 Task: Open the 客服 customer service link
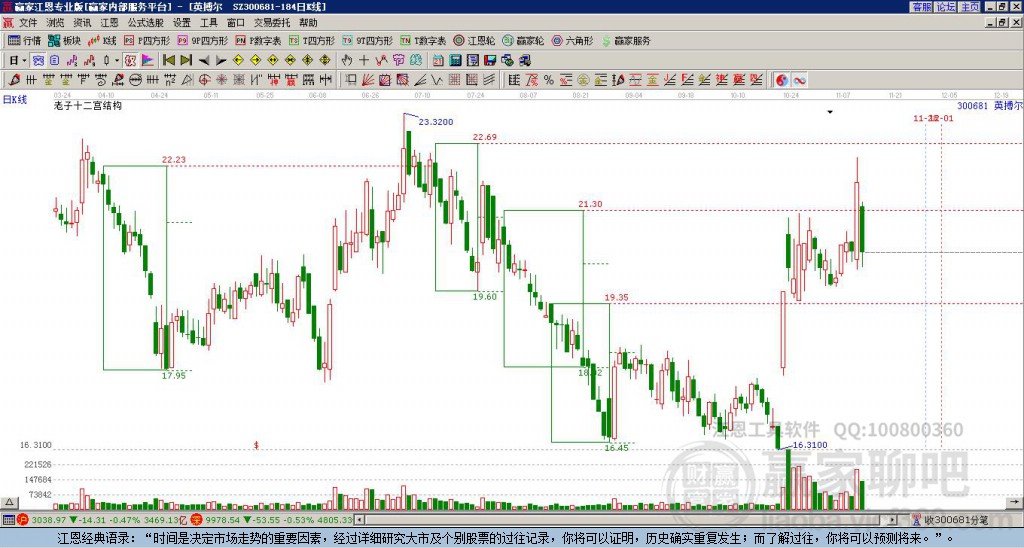click(x=922, y=7)
